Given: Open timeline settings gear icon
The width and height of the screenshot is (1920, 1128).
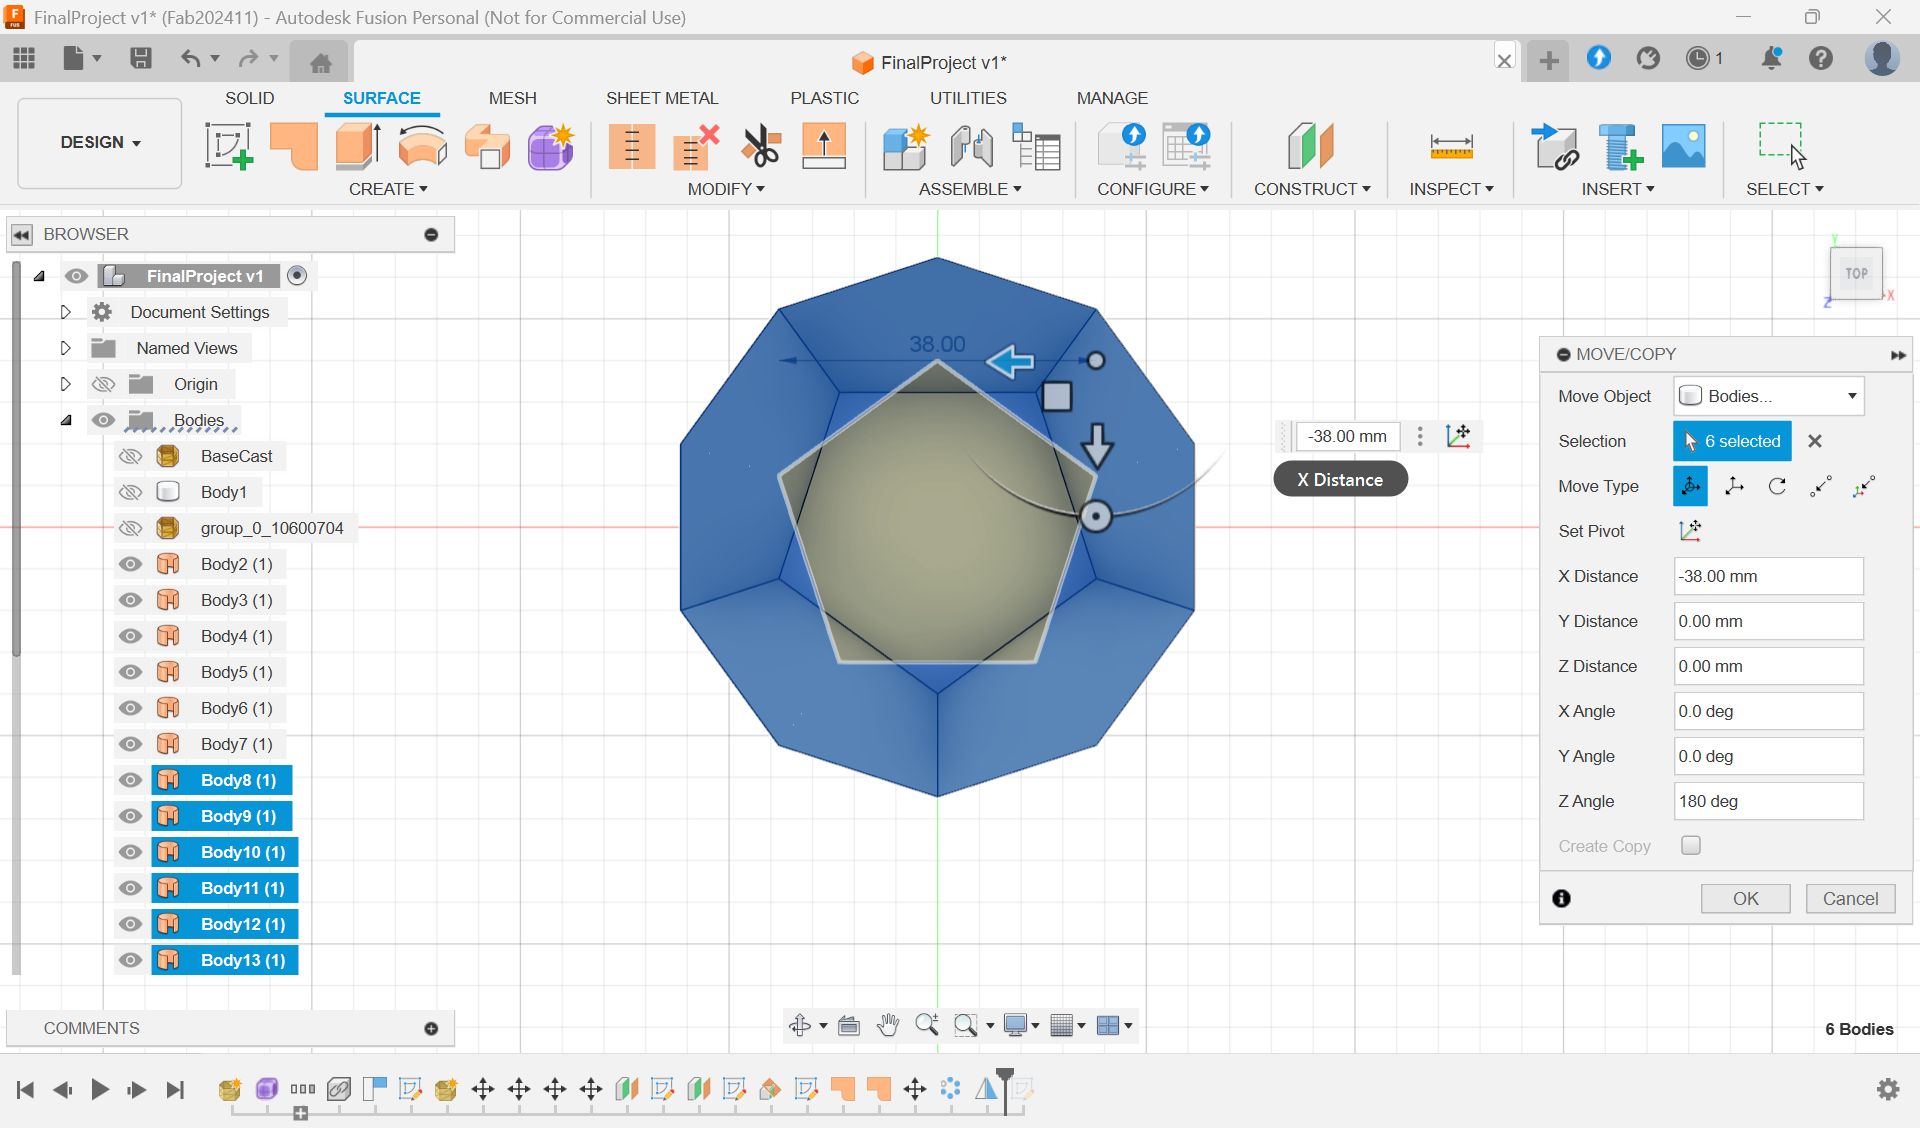Looking at the screenshot, I should (x=1888, y=1089).
